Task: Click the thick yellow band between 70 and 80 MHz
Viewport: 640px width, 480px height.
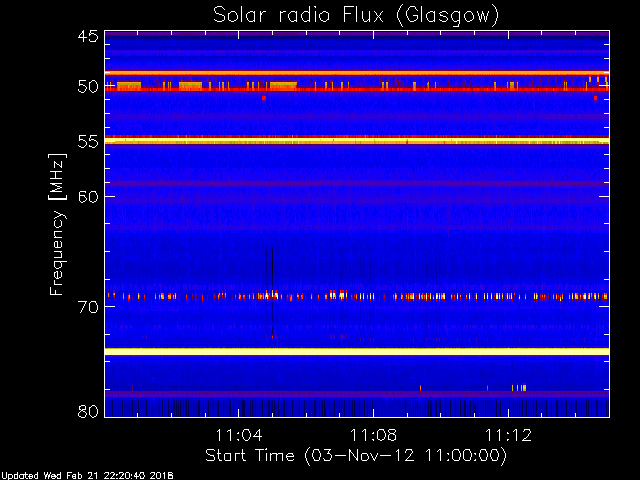Action: tap(357, 352)
